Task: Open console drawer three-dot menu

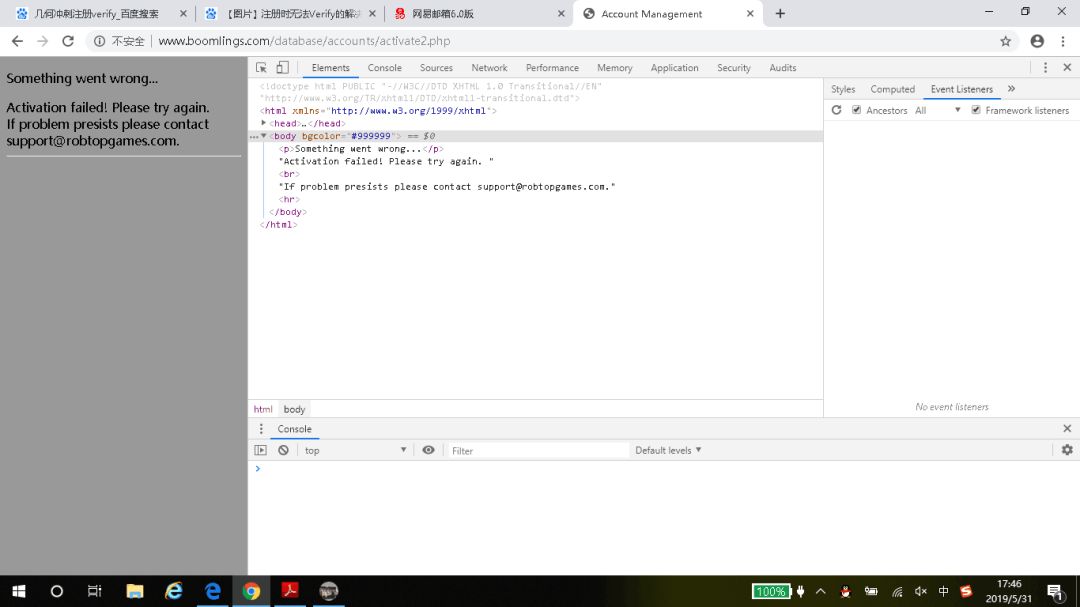Action: [x=261, y=429]
